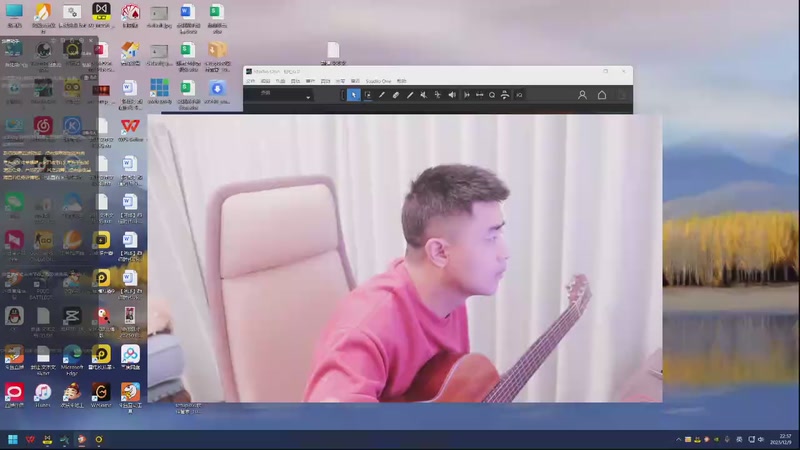800x450 pixels.
Task: Click the webcam video of guitarist
Action: coord(405,258)
